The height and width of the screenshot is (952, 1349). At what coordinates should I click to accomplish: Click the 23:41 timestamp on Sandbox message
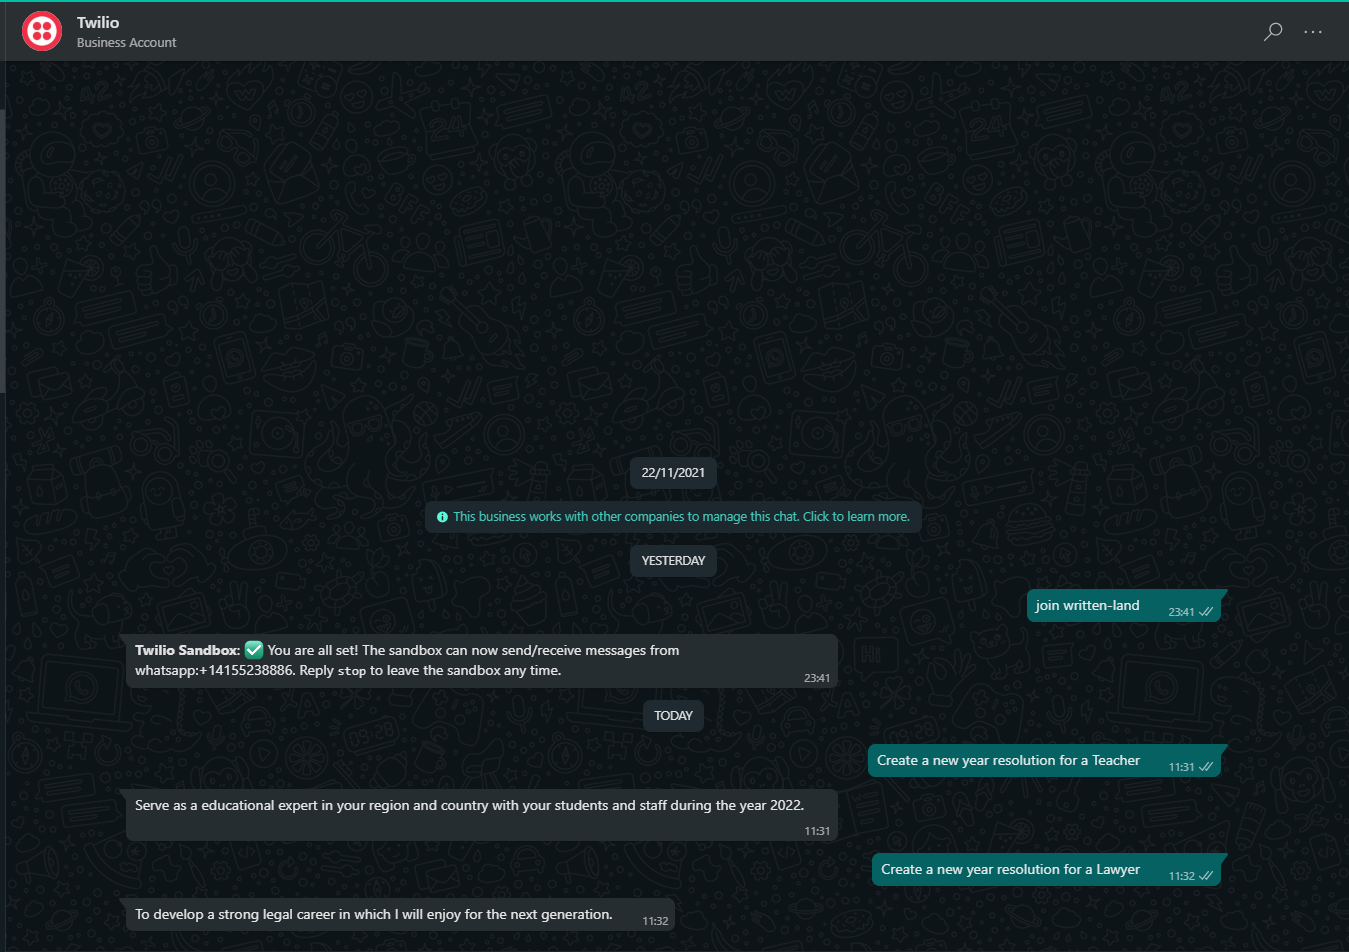tap(817, 678)
